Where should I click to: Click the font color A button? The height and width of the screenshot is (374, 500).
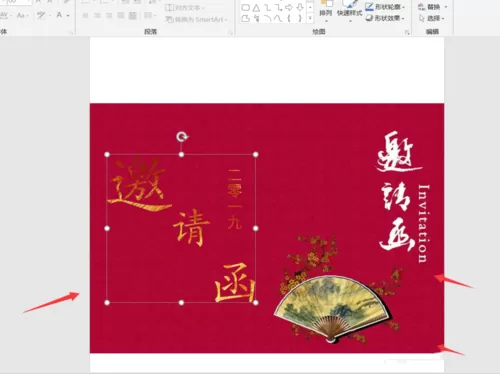click(59, 15)
